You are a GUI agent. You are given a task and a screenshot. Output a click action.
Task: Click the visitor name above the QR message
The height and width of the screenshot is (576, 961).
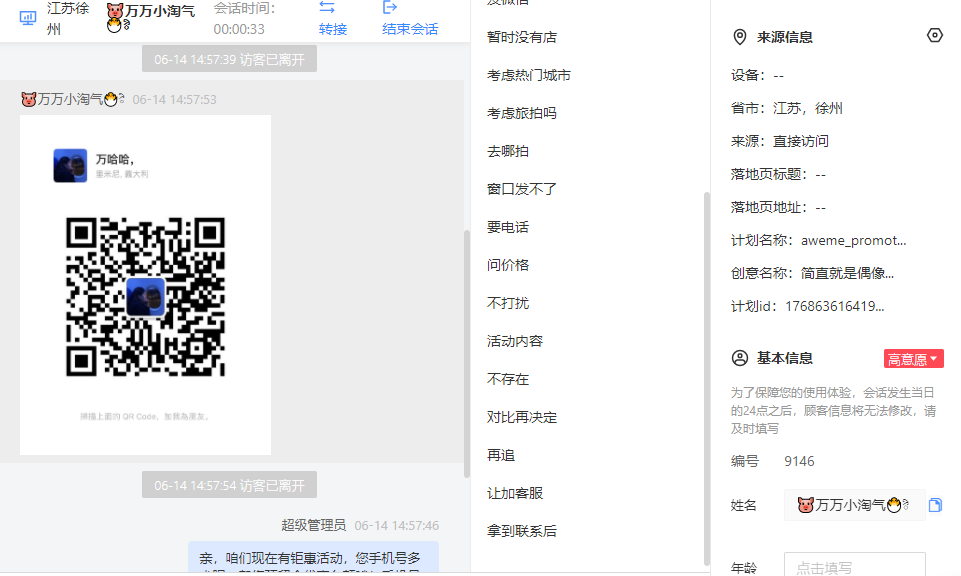pyautogui.click(x=73, y=99)
